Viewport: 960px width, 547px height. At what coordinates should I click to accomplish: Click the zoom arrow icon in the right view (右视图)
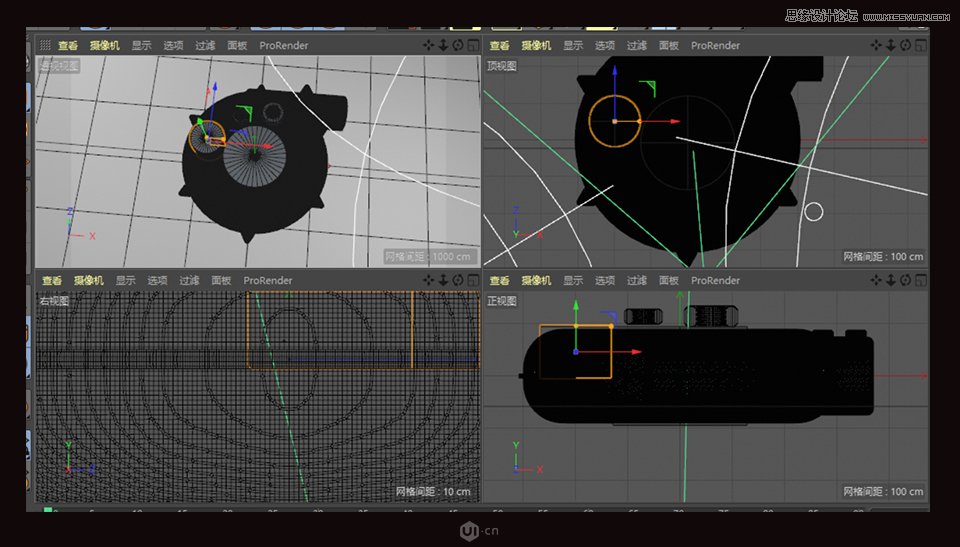[444, 280]
